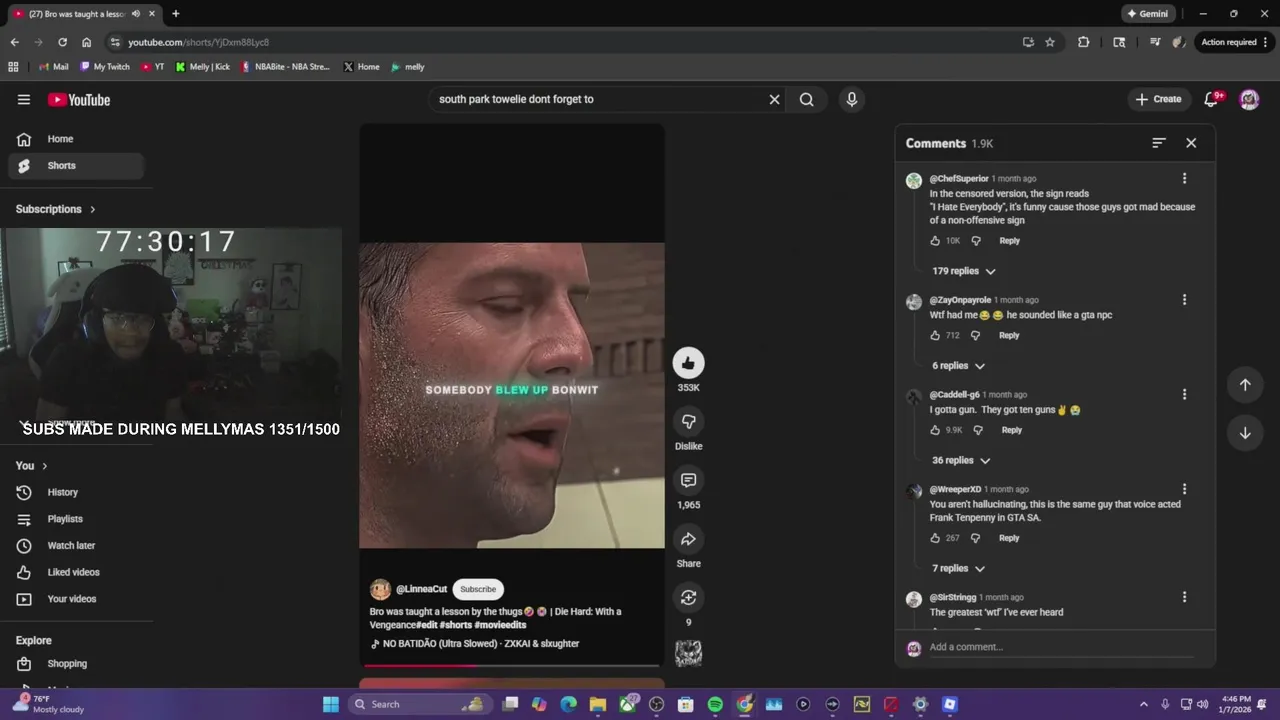
Task: Select Shorts in sidebar
Action: [x=76, y=166]
